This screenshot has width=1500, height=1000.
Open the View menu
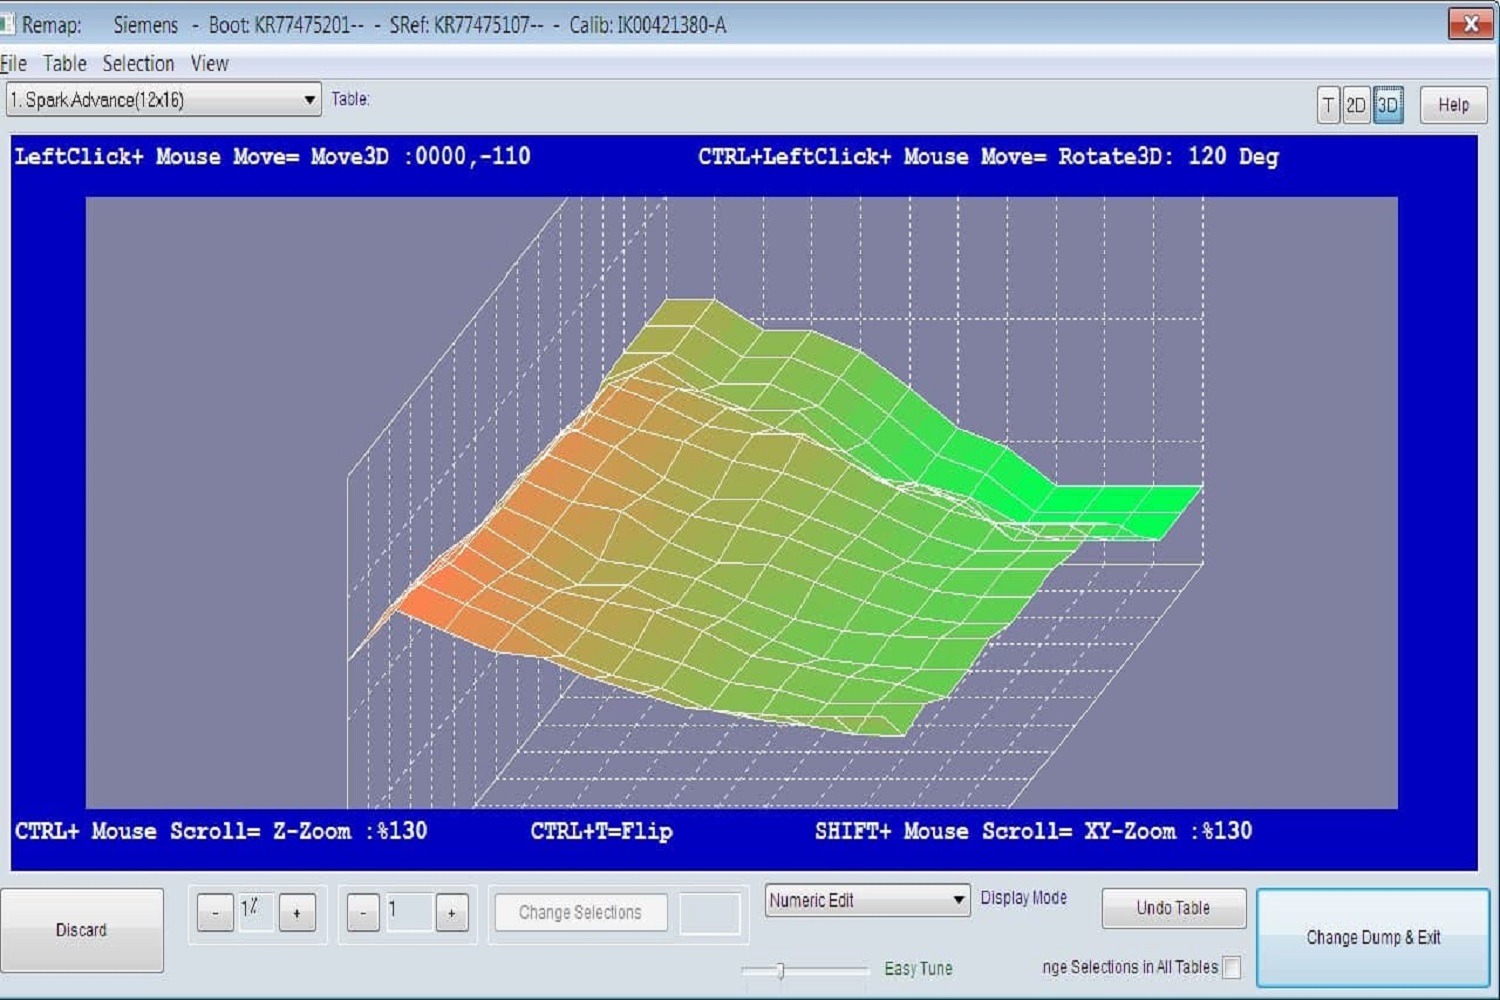pos(210,64)
